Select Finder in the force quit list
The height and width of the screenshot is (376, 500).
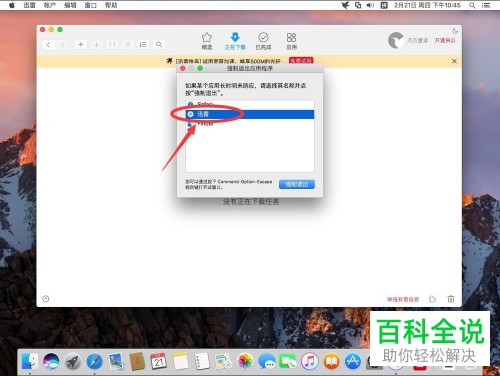tap(250, 124)
